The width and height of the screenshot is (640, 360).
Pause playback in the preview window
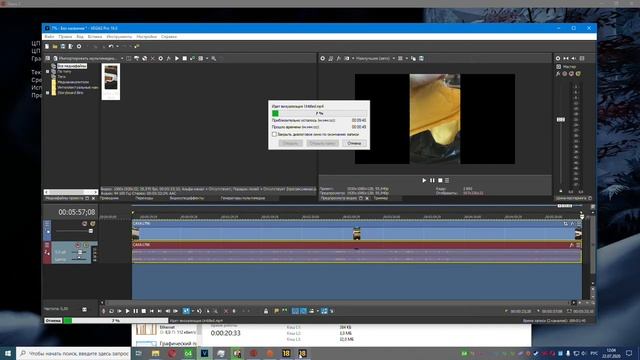tap(432, 180)
